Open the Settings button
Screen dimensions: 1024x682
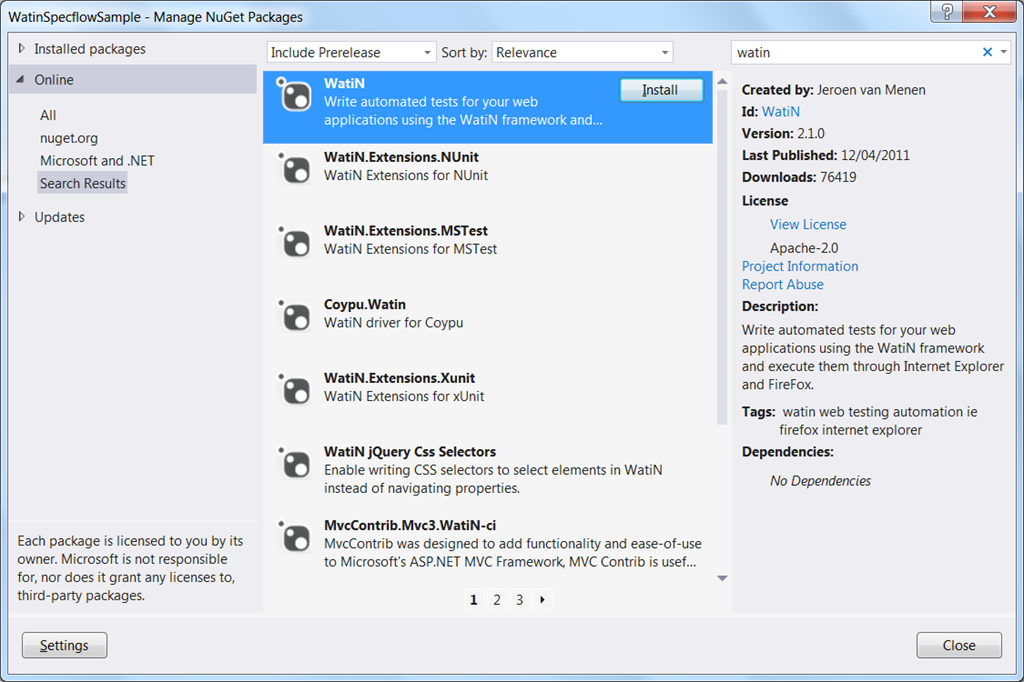65,645
